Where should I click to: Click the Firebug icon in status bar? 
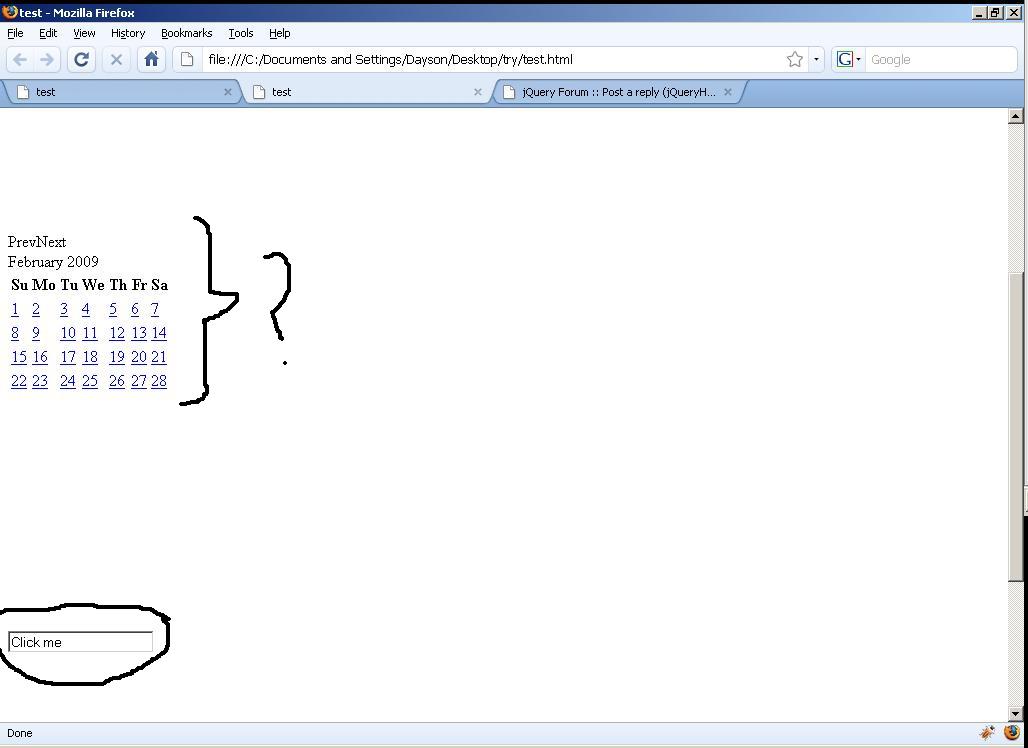coord(987,733)
